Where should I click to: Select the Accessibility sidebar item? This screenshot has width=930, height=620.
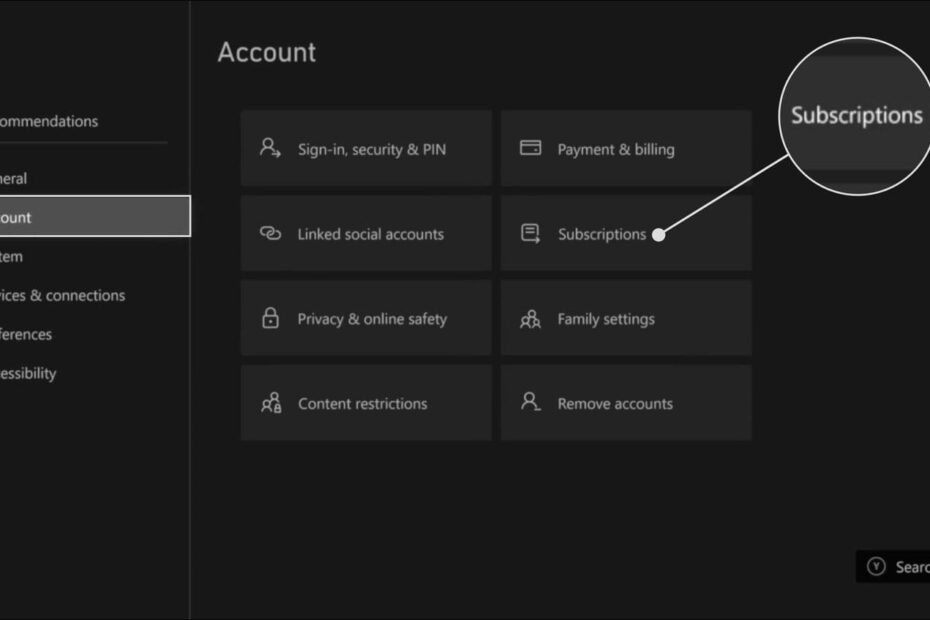(28, 374)
